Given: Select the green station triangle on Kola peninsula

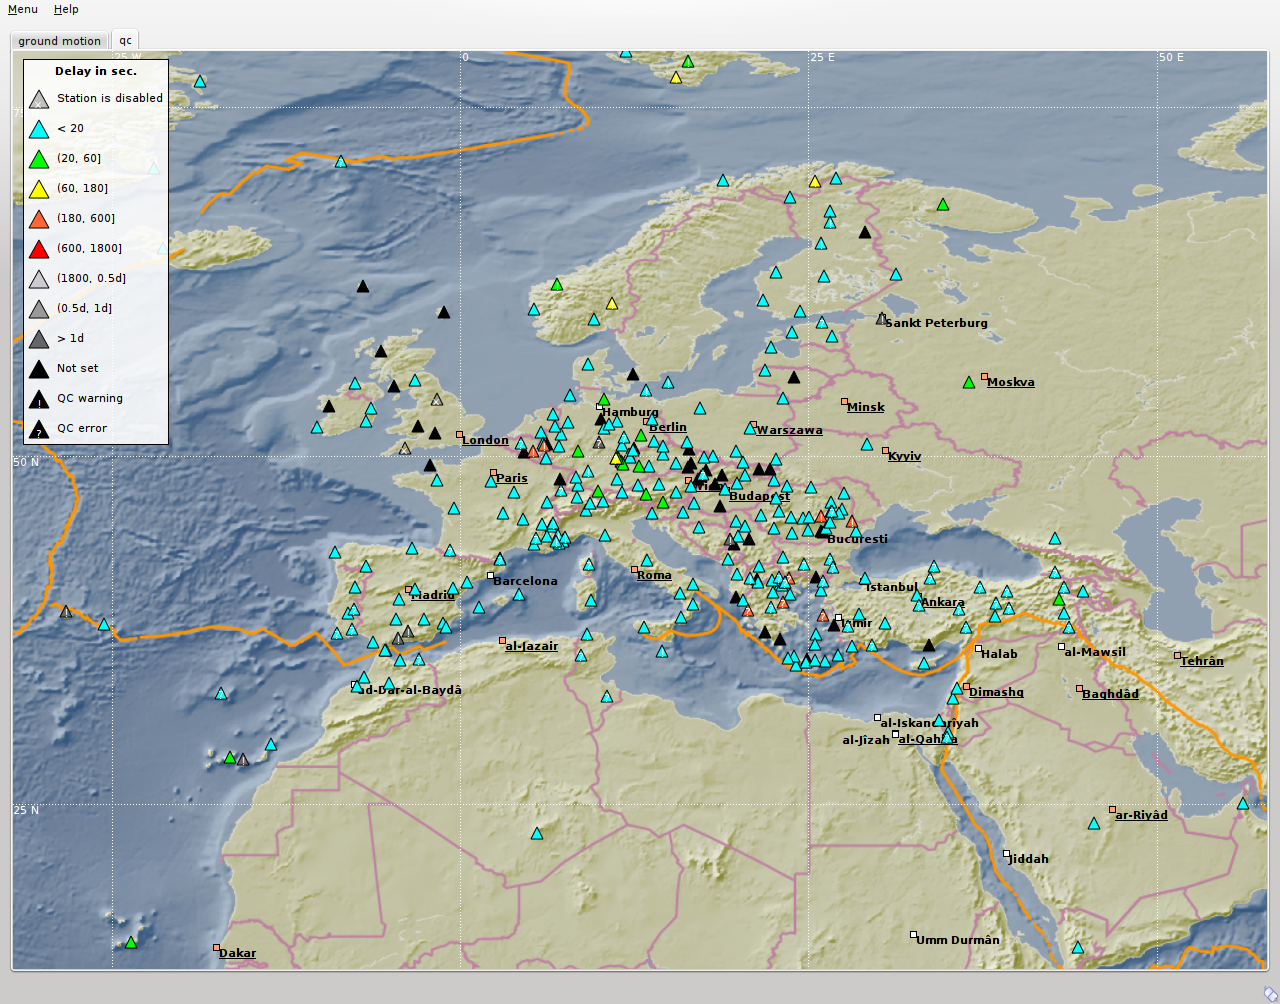Looking at the screenshot, I should pos(942,205).
